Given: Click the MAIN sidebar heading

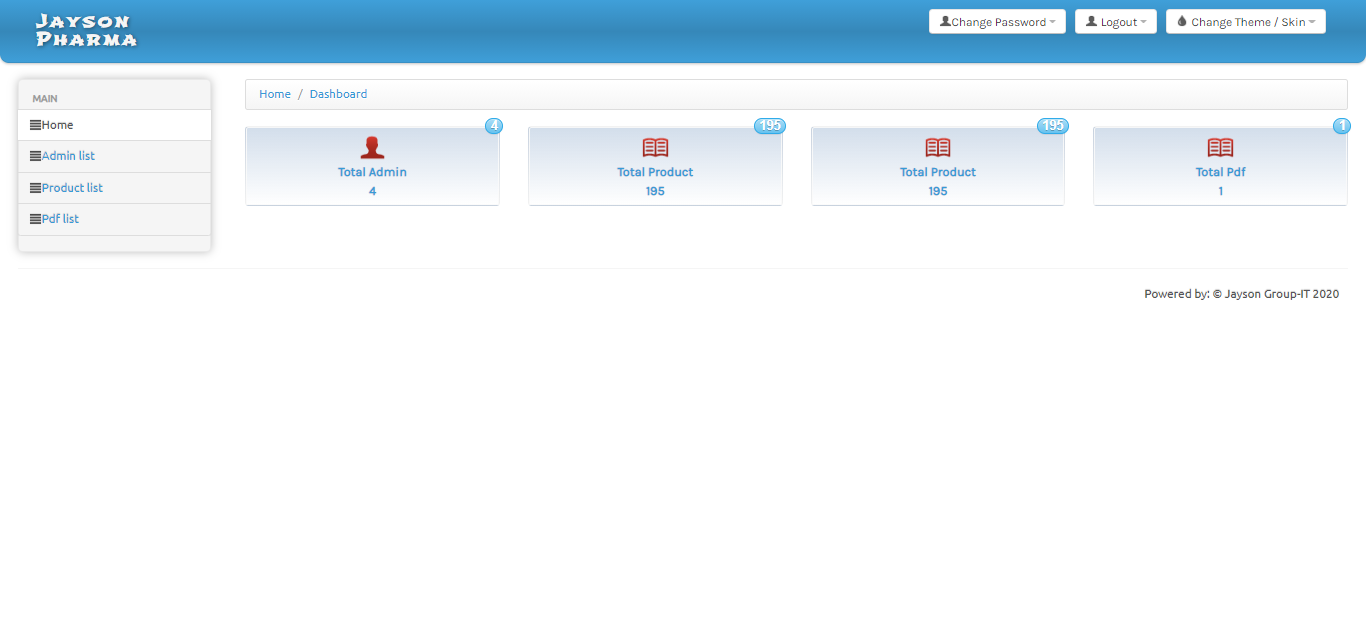Looking at the screenshot, I should (x=45, y=99).
